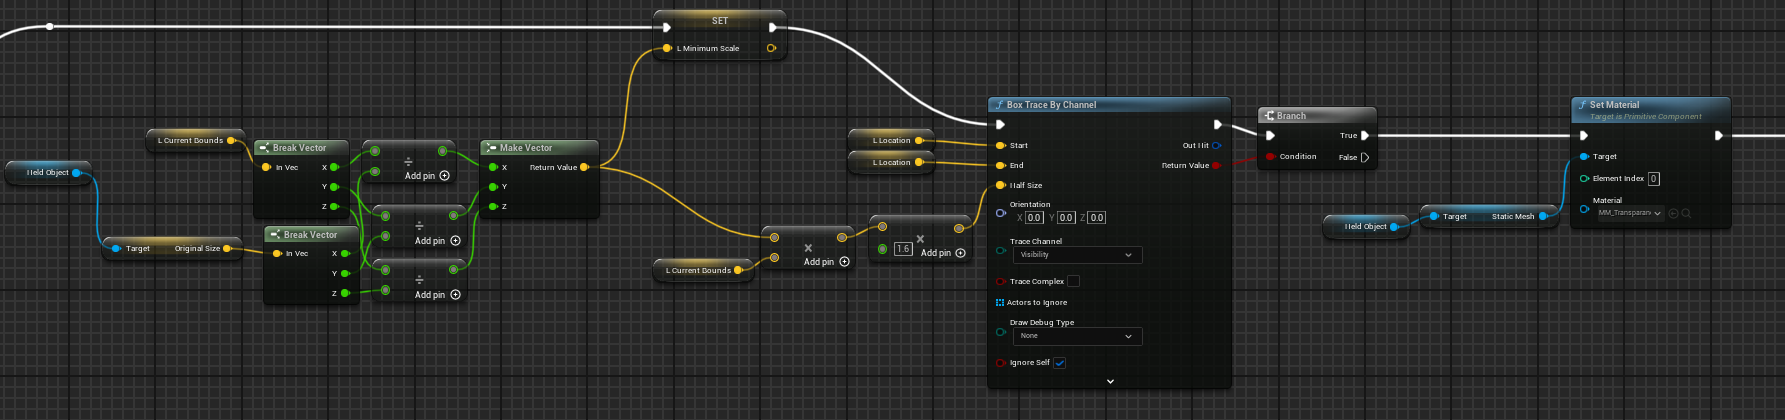Uncheck the Ignore Self checkbox
Viewport: 1785px width, 420px height.
[1059, 363]
